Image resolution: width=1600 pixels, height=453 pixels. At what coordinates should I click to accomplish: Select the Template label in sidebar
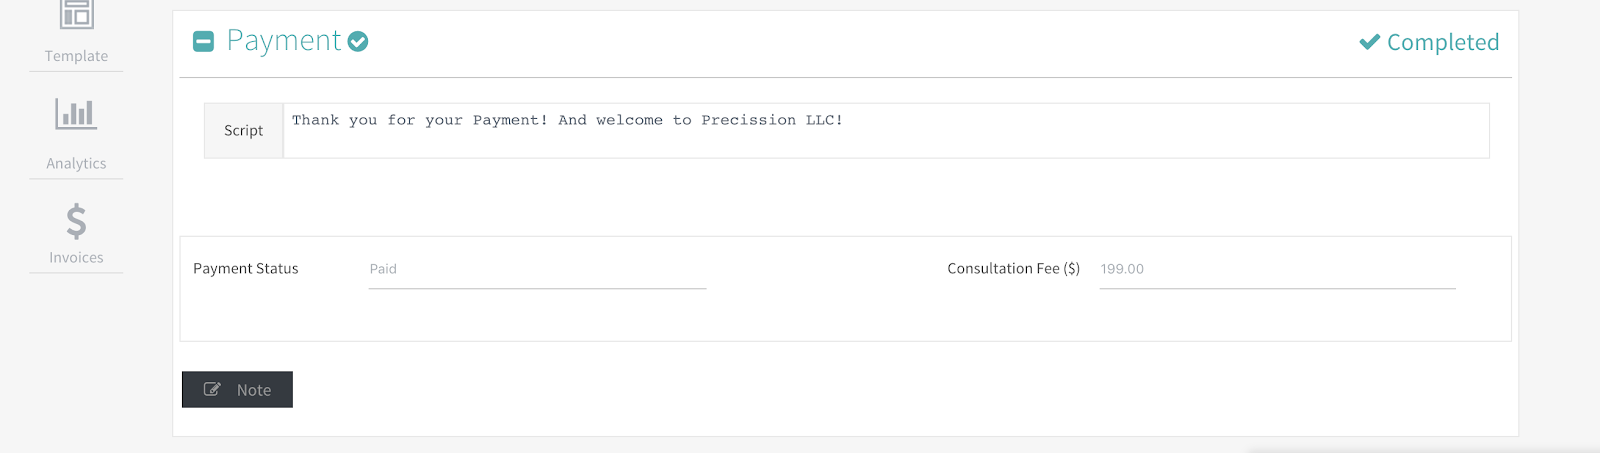[76, 56]
